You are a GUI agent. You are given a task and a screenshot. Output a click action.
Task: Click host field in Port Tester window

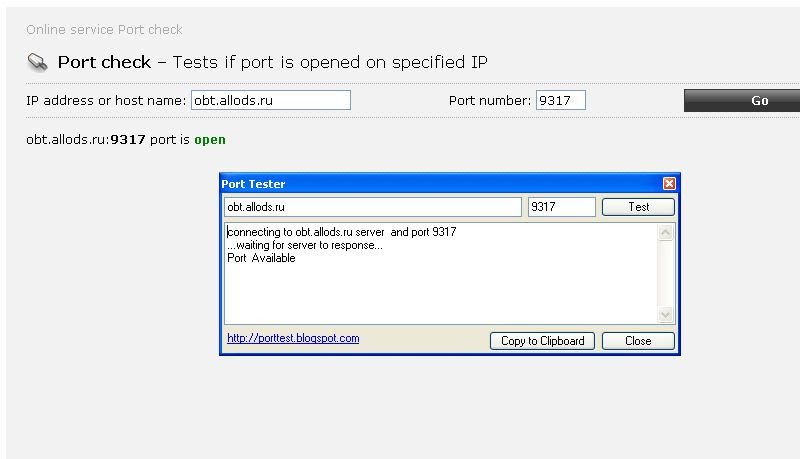click(373, 207)
